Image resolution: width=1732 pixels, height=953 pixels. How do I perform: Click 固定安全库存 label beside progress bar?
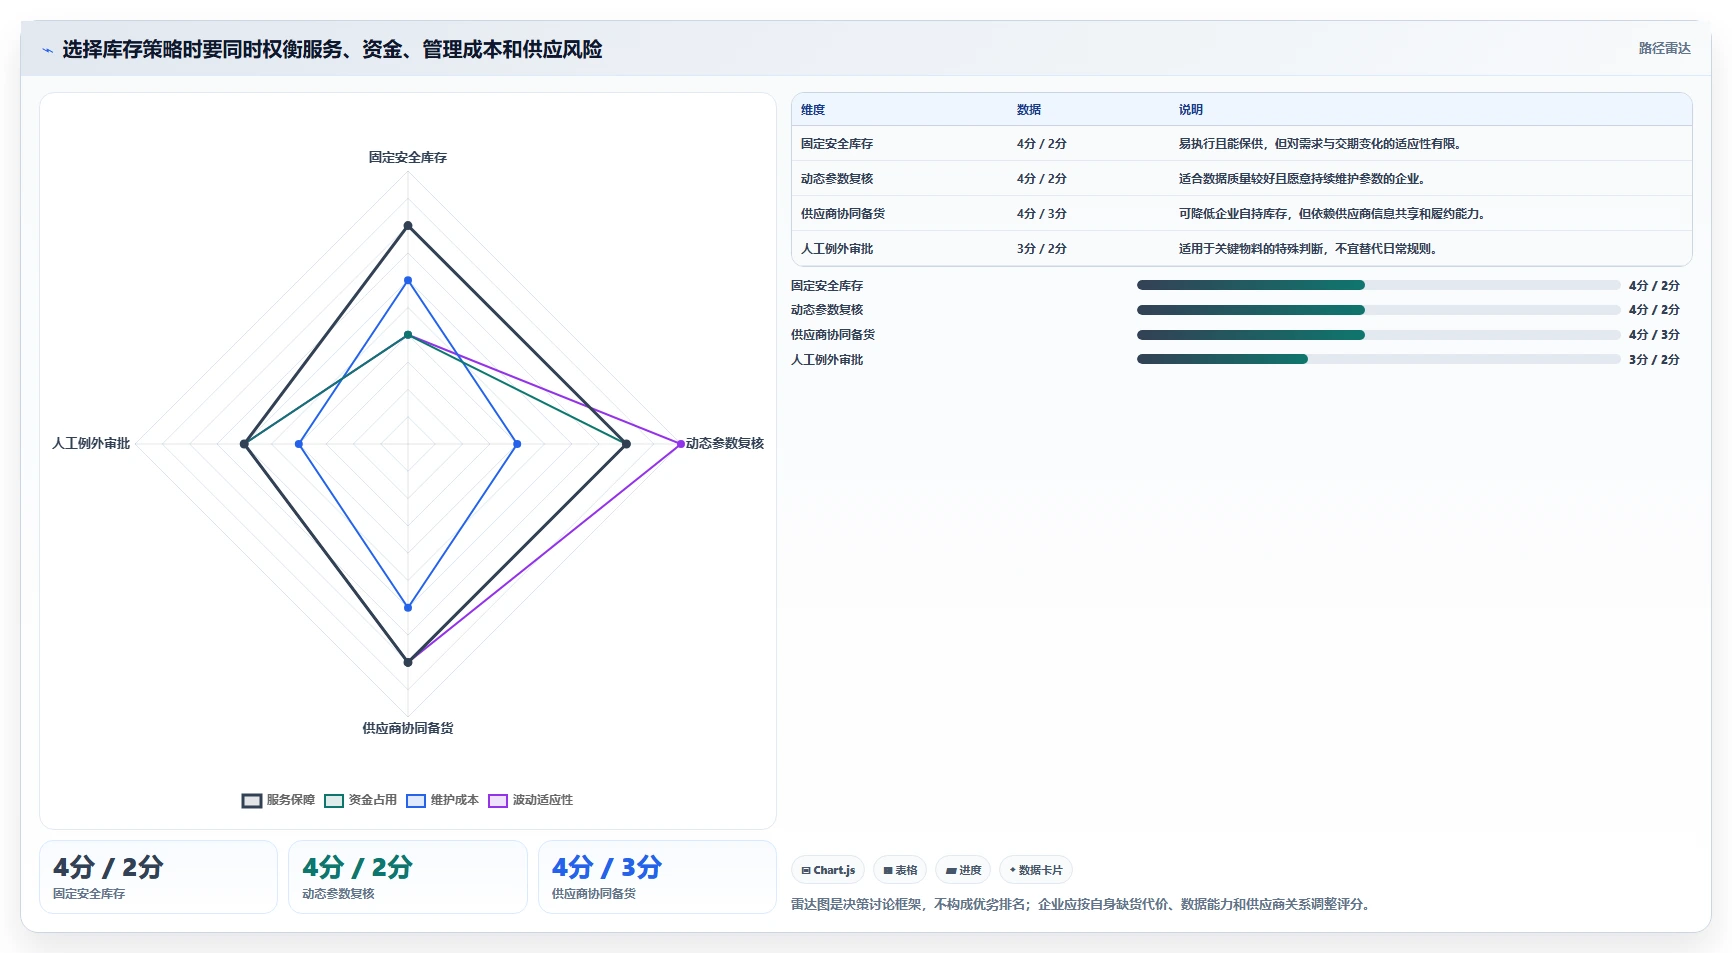click(827, 286)
